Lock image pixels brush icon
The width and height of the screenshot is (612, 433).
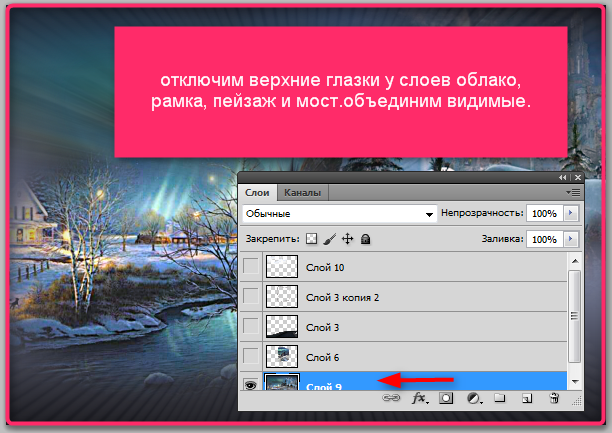click(330, 239)
